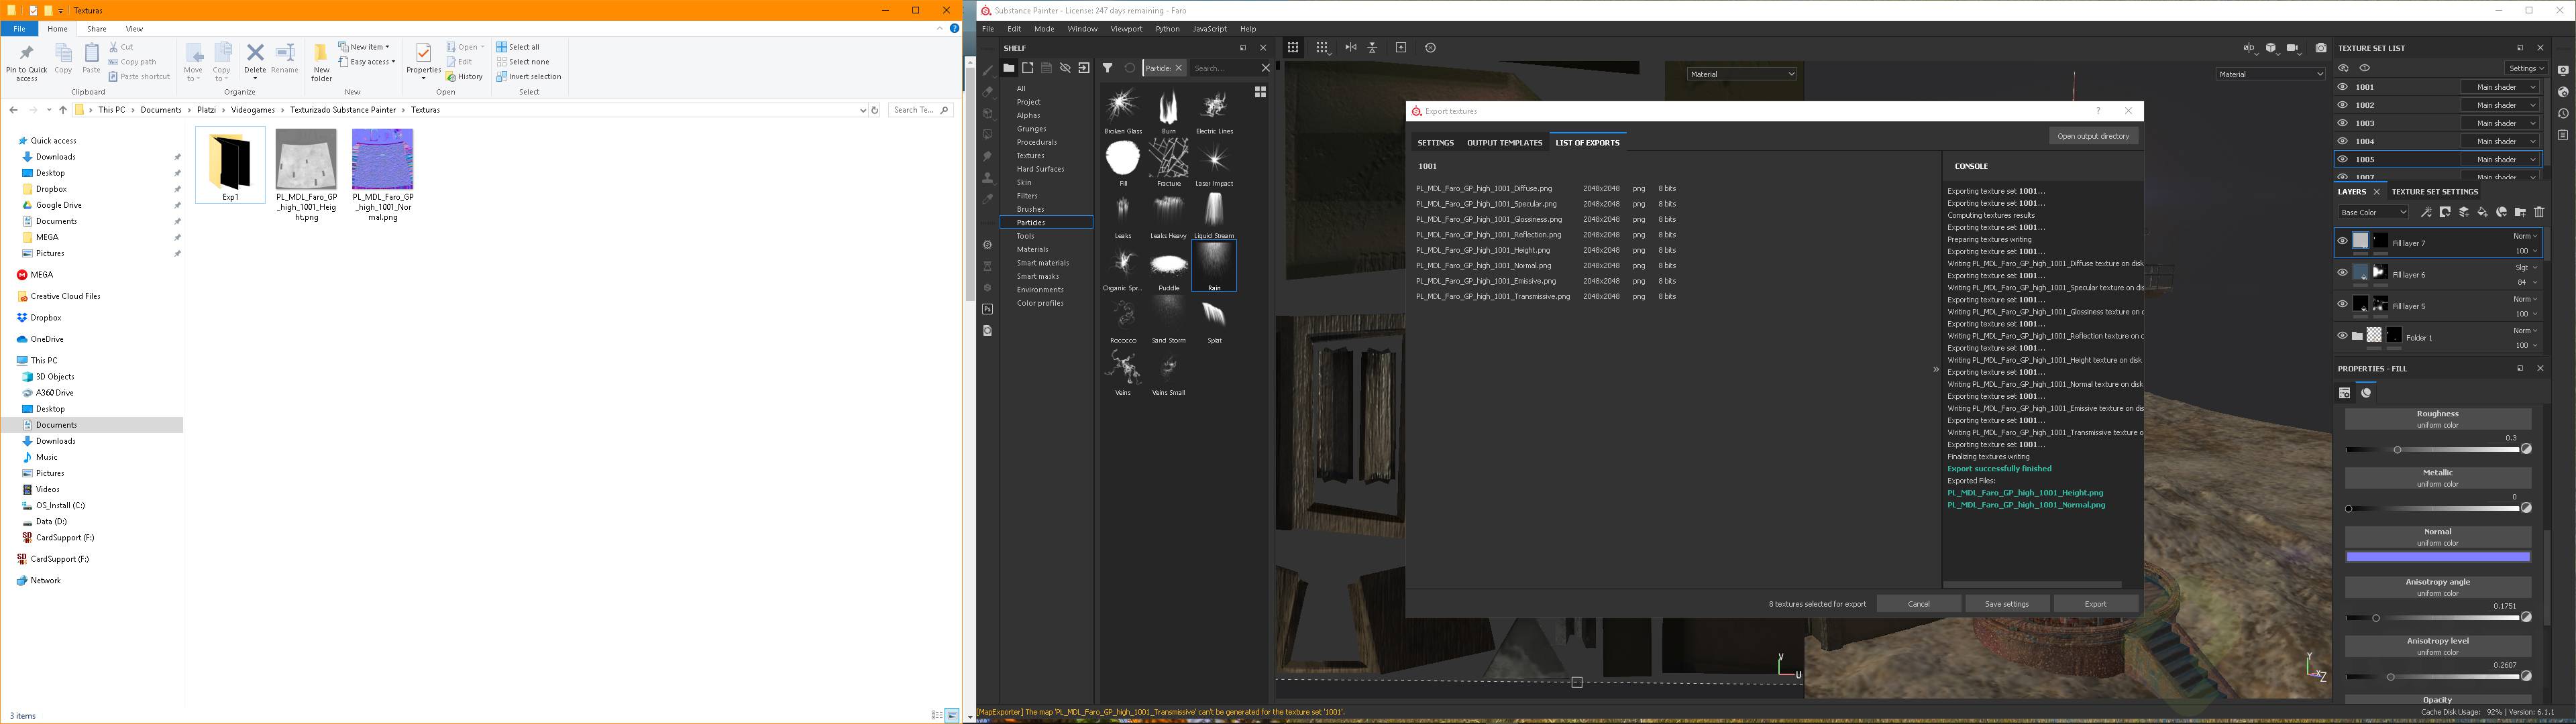This screenshot has width=2576, height=724.
Task: Toggle symmetry mirror icon in viewport toolbar
Action: (1351, 48)
